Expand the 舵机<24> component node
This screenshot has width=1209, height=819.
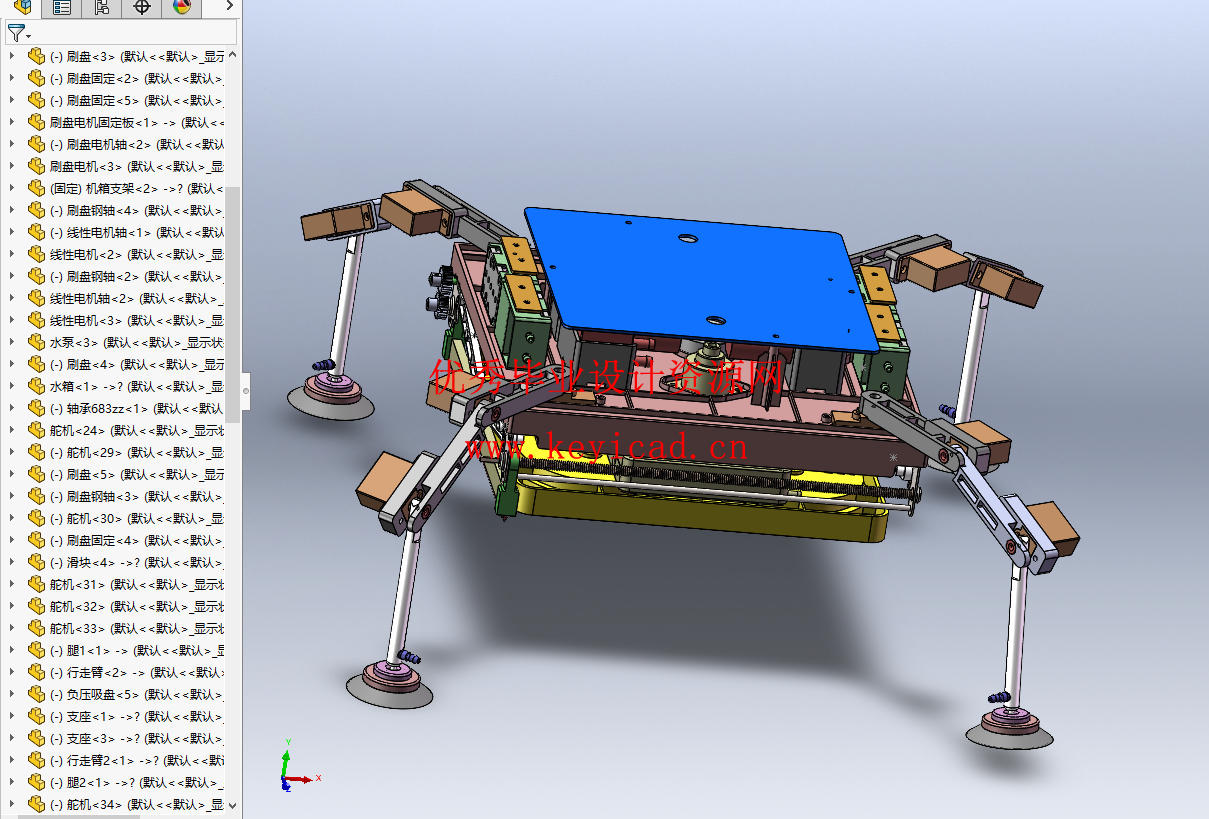12,430
